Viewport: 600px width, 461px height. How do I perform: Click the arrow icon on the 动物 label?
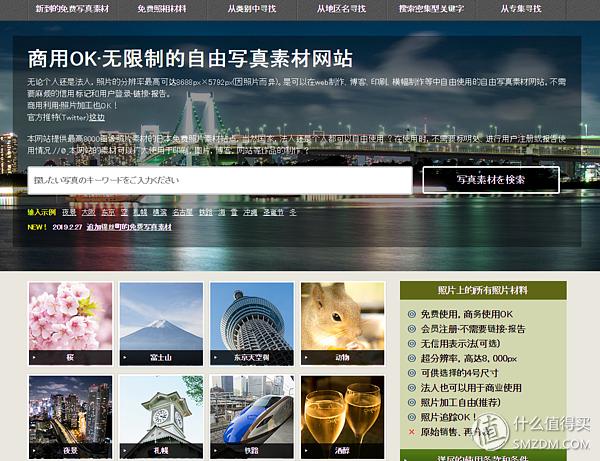[306, 358]
